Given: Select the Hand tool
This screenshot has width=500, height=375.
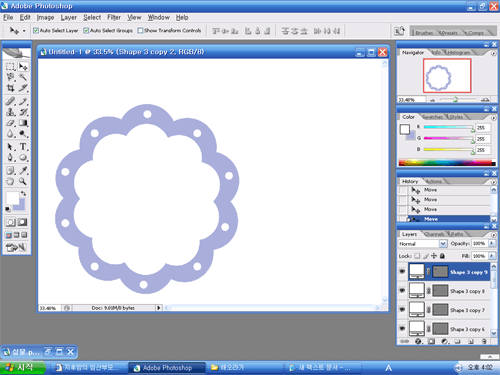Looking at the screenshot, I should 10,181.
